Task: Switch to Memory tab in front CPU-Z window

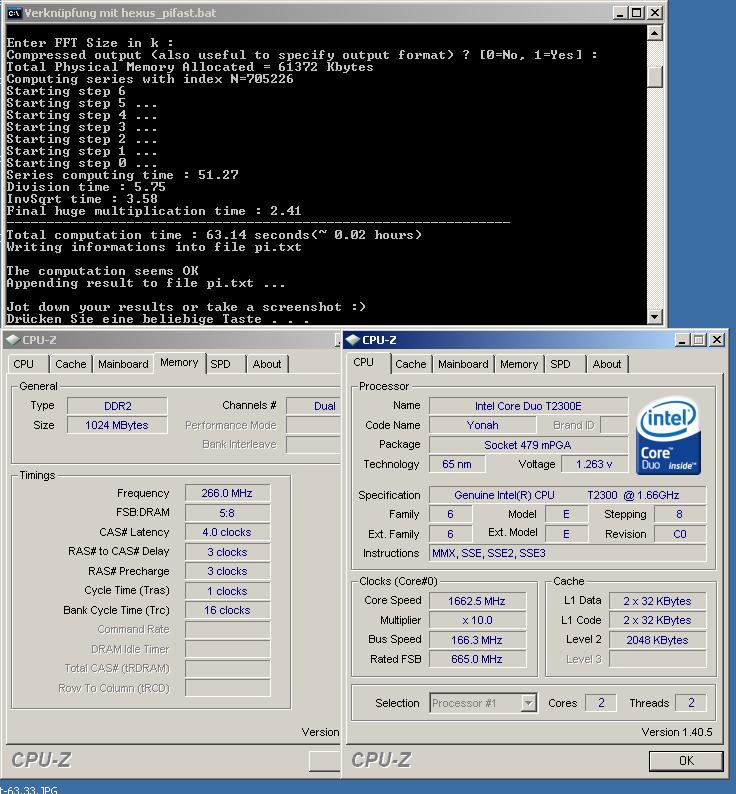Action: (519, 364)
